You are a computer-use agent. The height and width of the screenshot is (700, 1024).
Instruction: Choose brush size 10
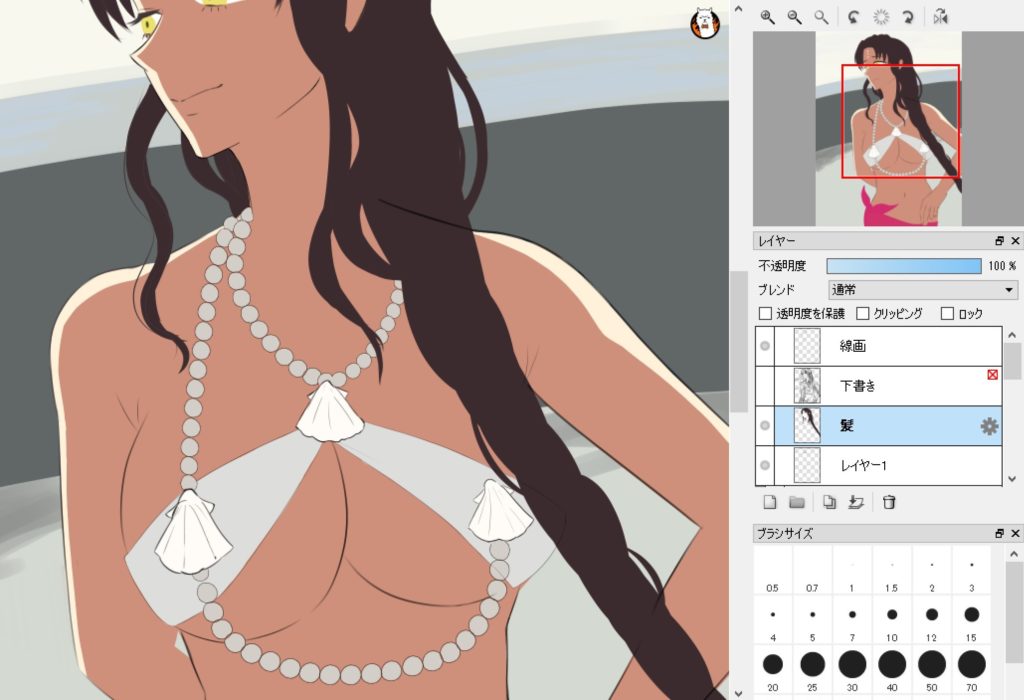(x=892, y=614)
